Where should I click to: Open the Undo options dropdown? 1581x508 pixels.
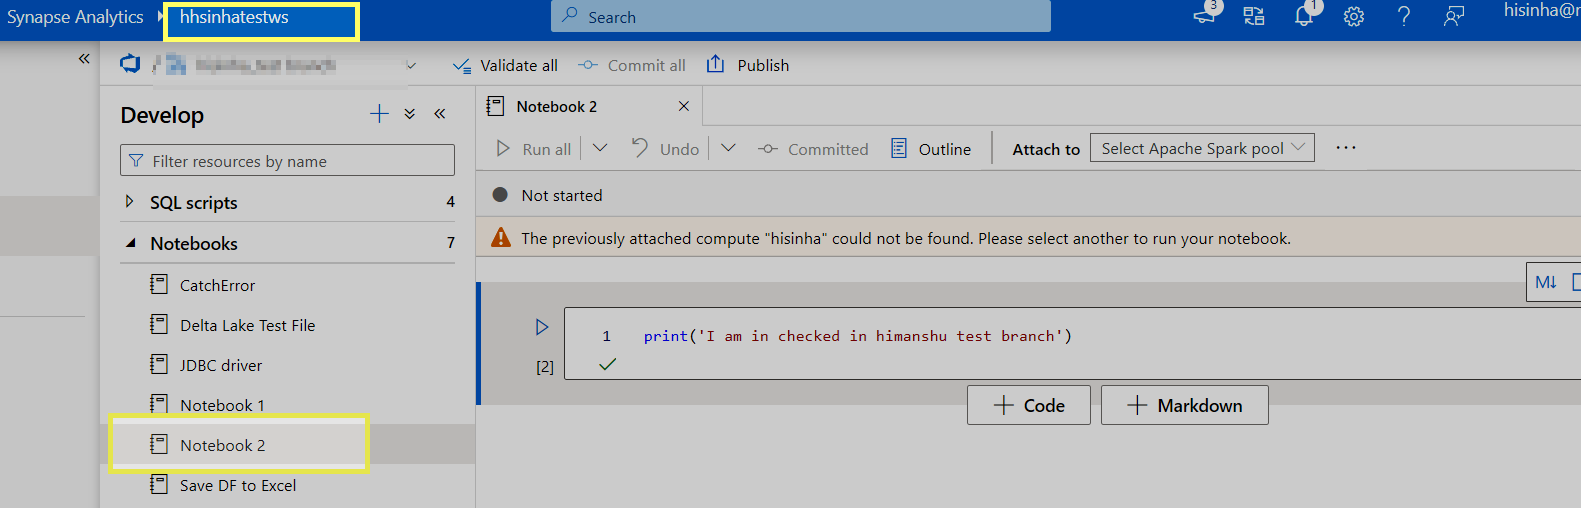click(728, 148)
